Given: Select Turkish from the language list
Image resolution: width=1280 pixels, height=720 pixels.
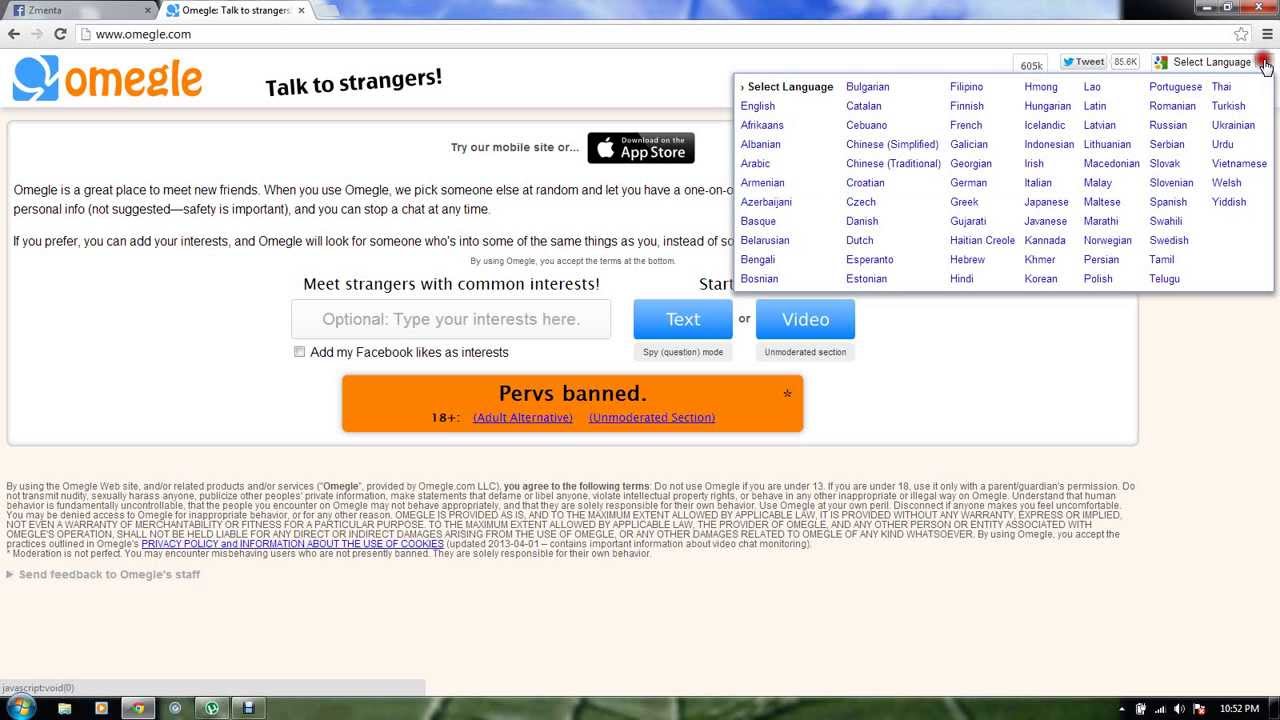Looking at the screenshot, I should pos(1228,106).
